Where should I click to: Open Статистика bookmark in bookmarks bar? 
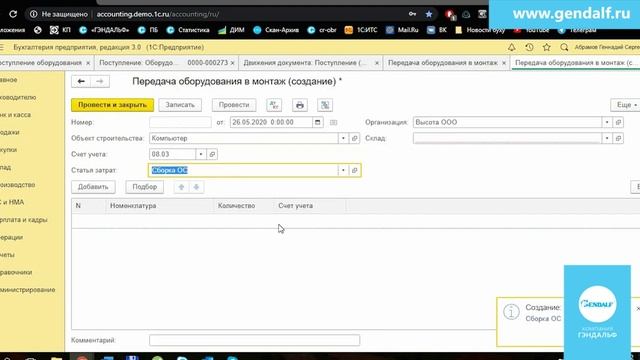click(188, 30)
